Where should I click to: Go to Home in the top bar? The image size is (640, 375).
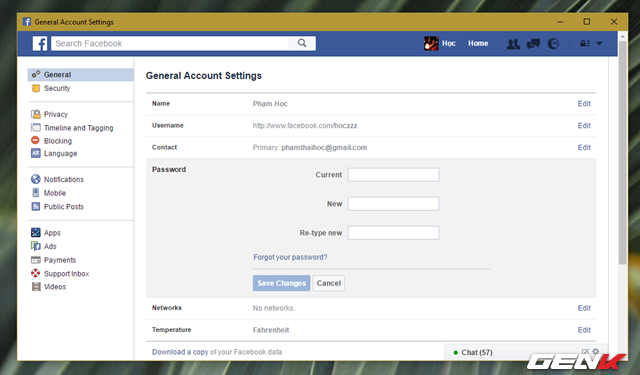(478, 43)
